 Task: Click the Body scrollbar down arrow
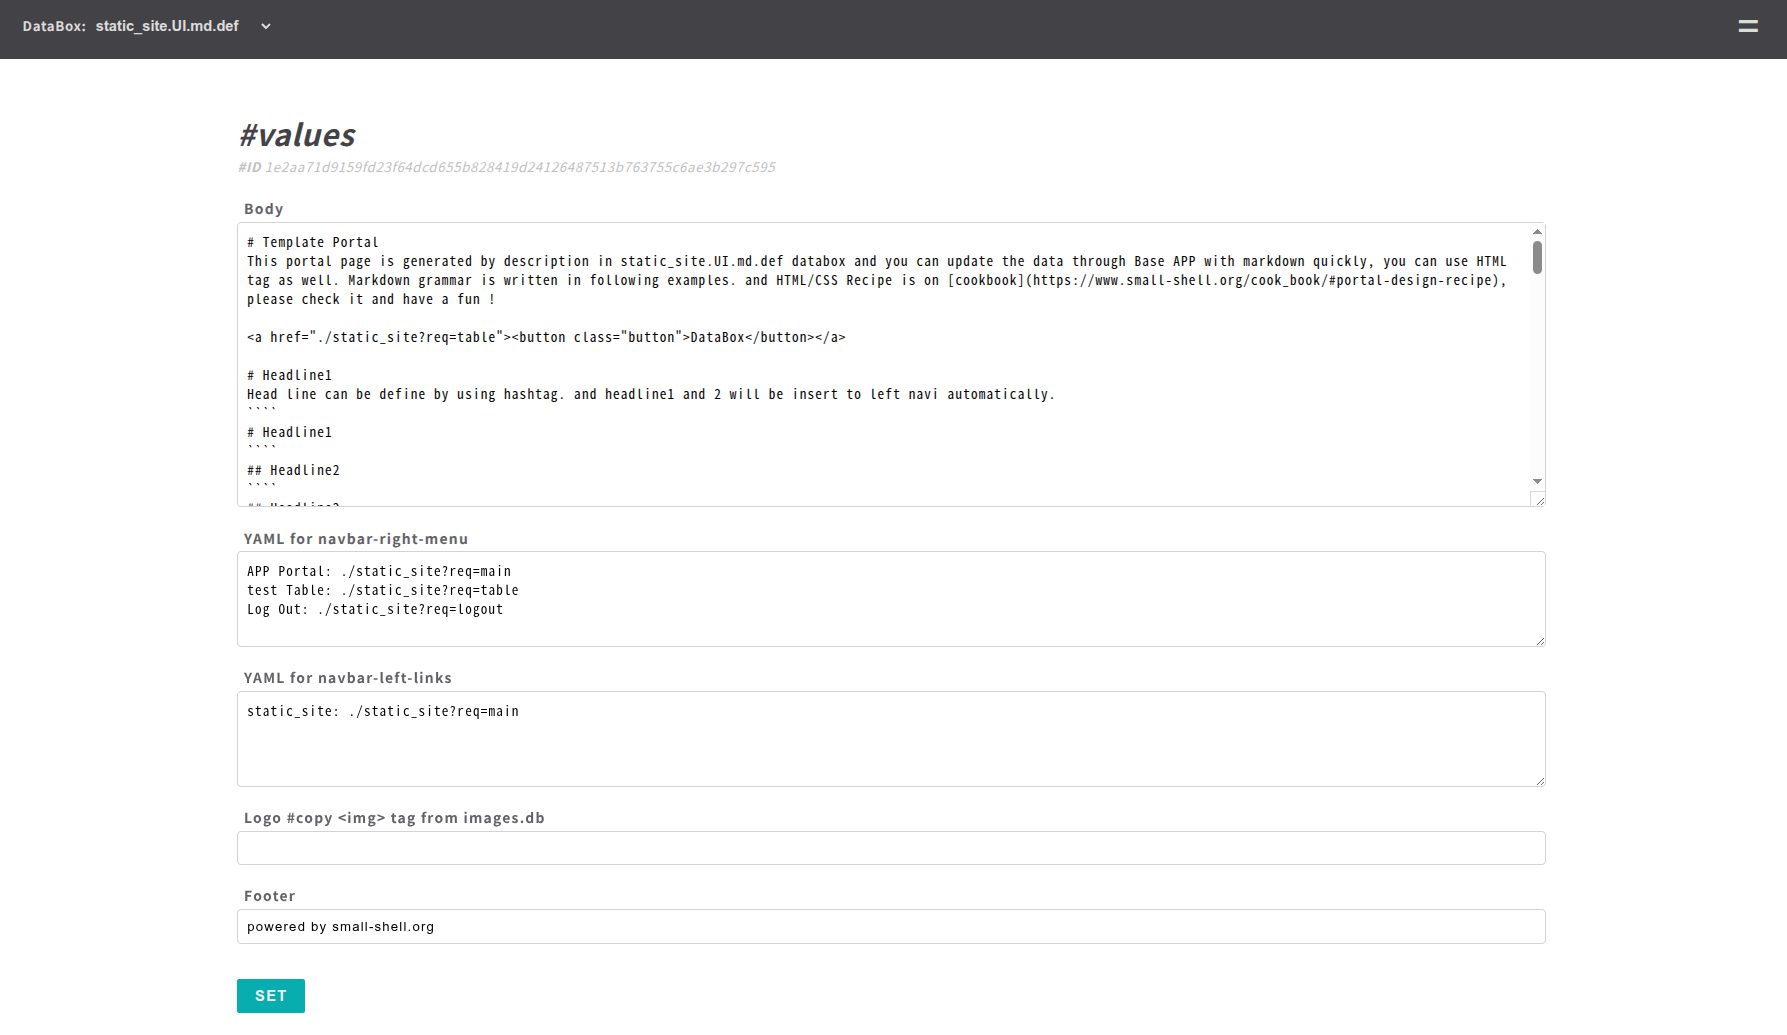(x=1538, y=482)
